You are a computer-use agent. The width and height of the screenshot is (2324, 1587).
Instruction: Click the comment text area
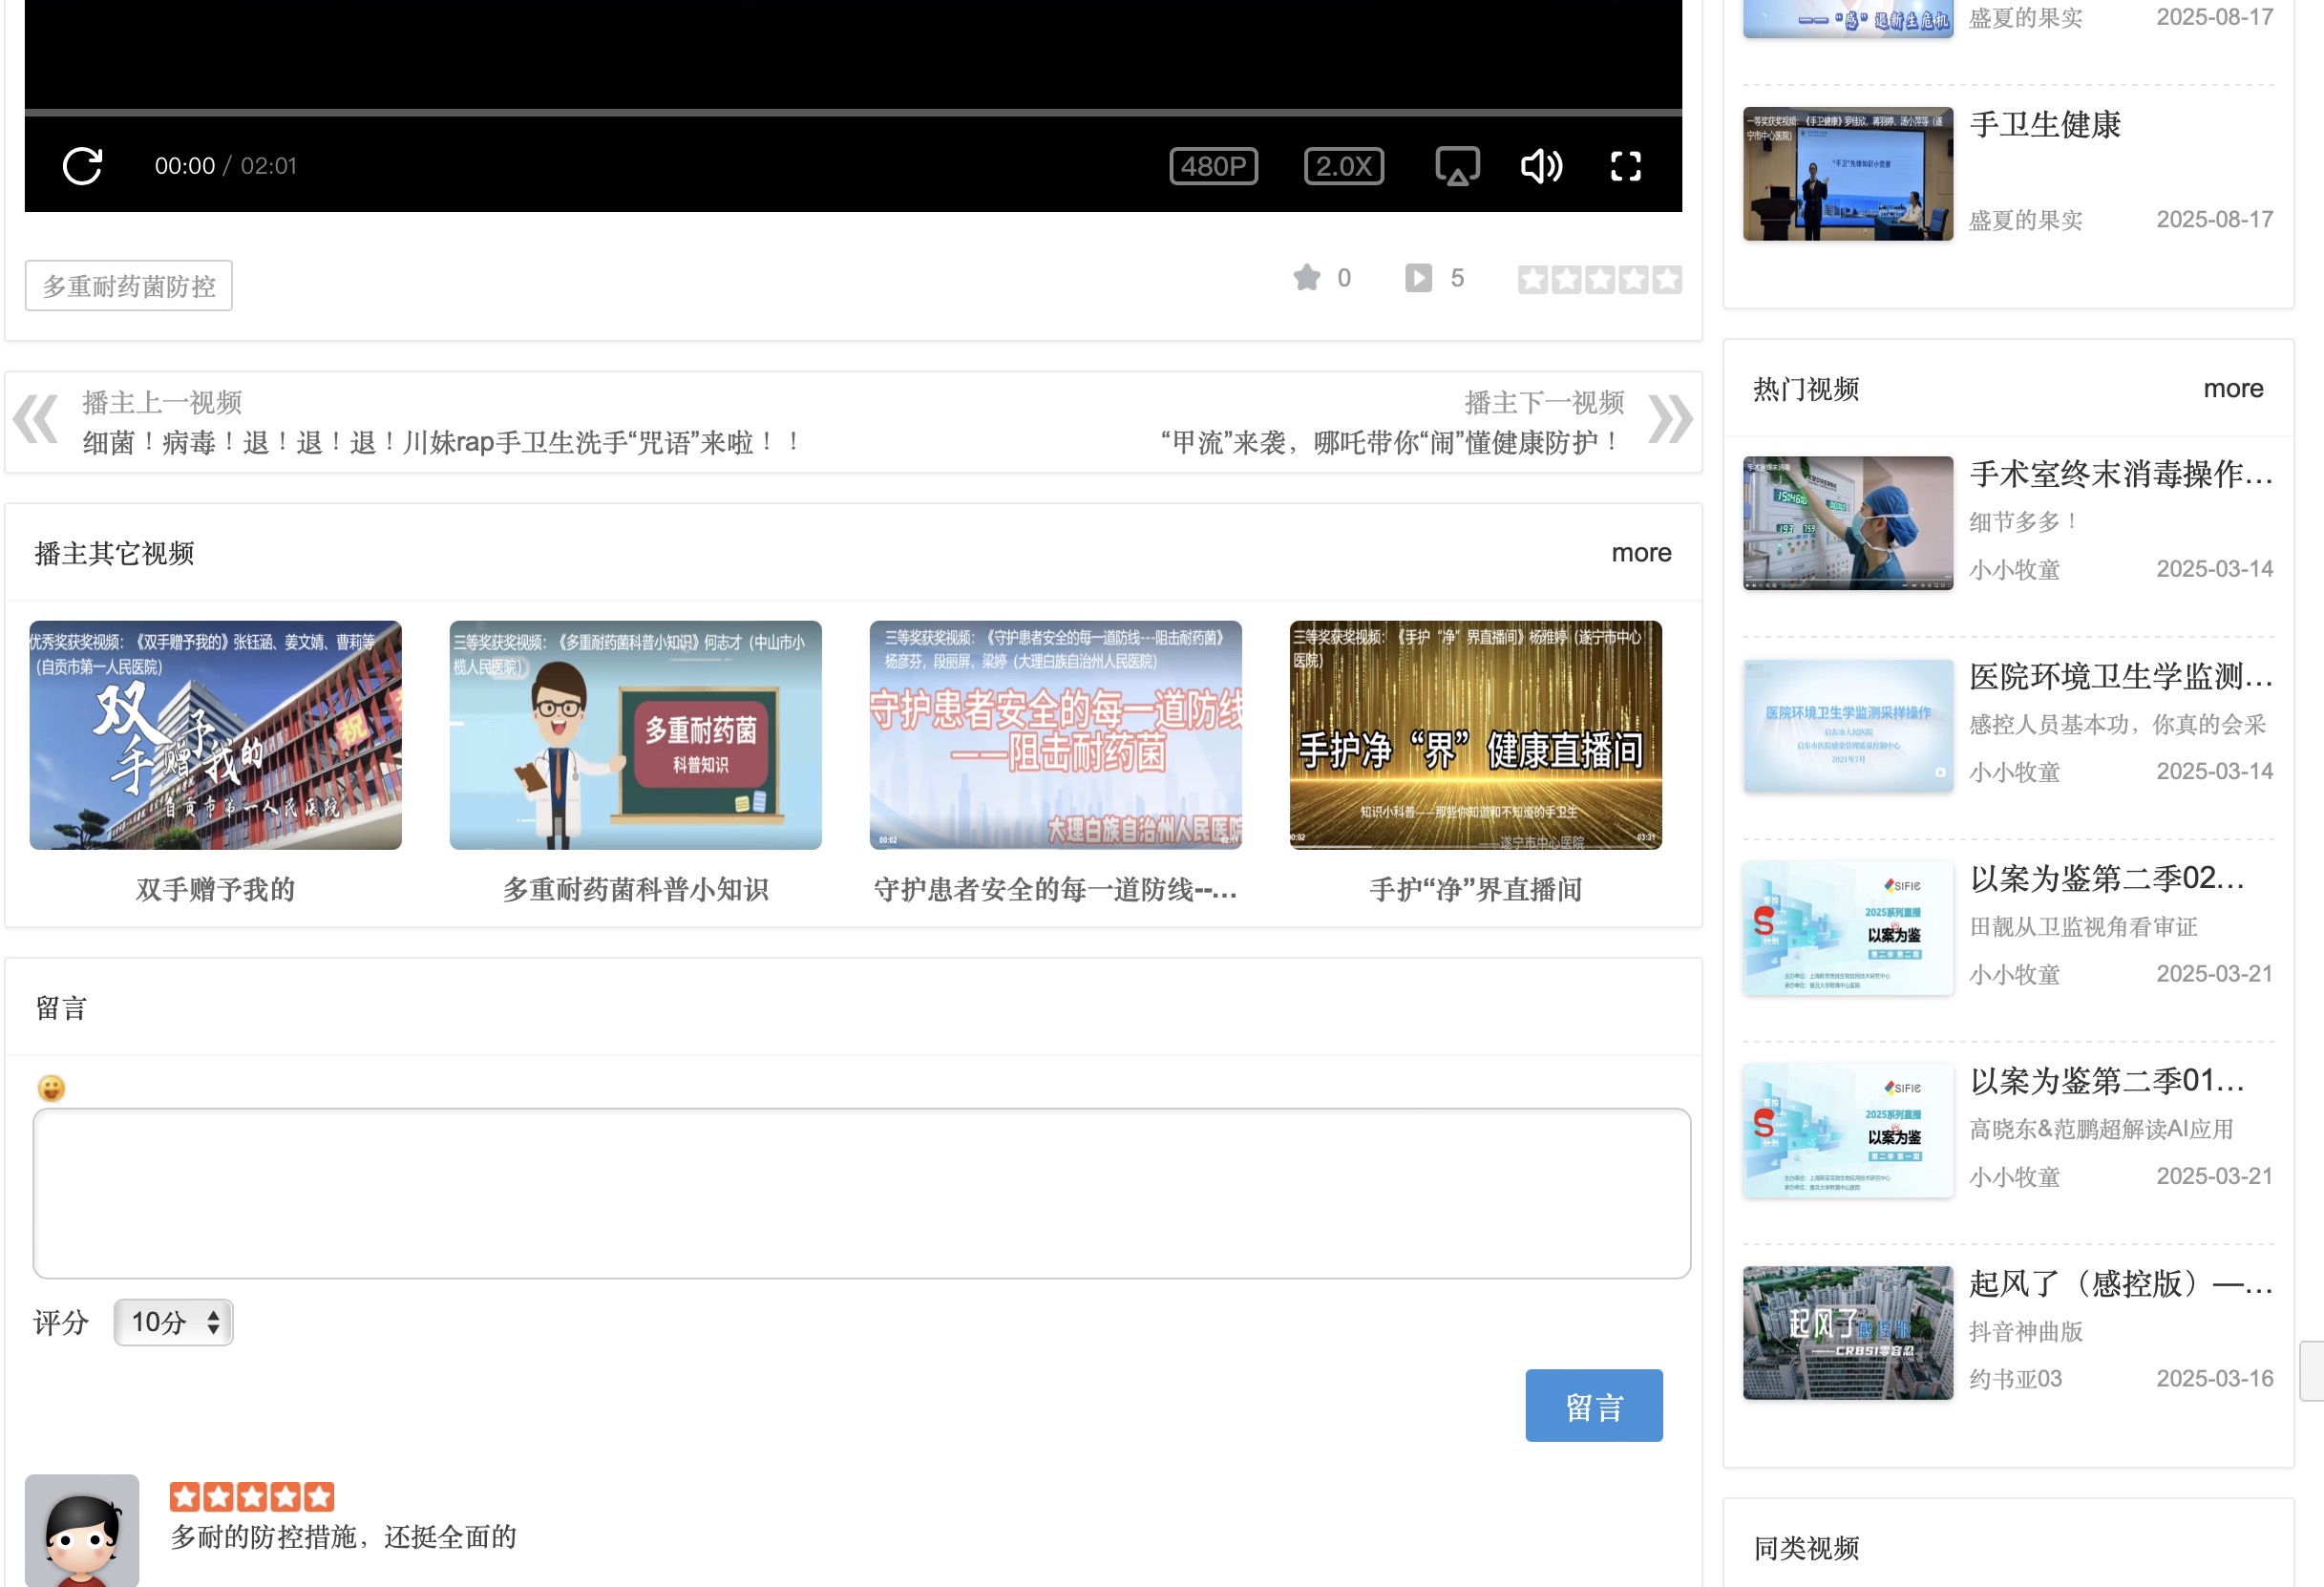[x=861, y=1193]
